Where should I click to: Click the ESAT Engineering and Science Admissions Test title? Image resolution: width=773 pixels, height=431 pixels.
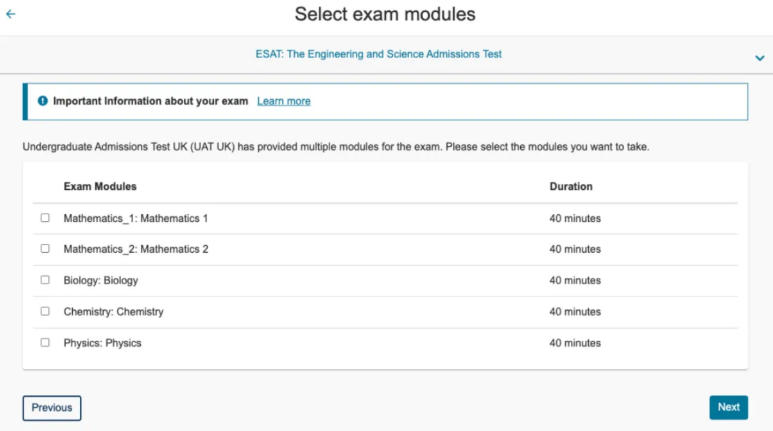click(379, 54)
